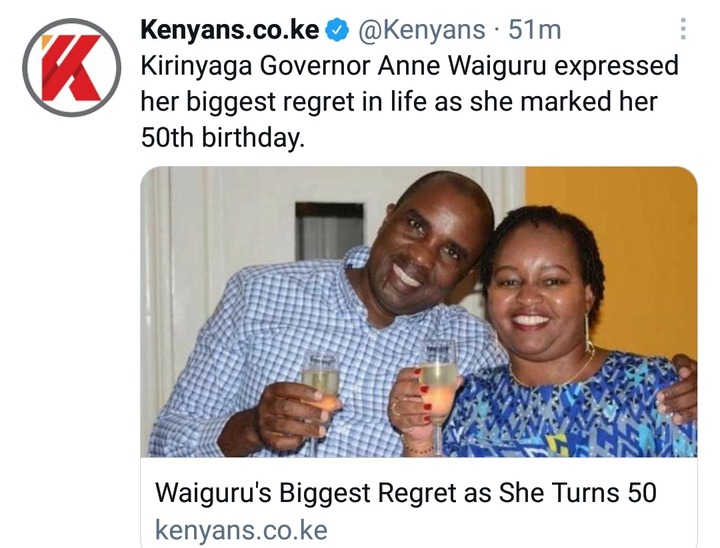Open headline Waiguru's Biggest Regret as She Turns 50
Screen dimensions: 720x548
[405, 493]
